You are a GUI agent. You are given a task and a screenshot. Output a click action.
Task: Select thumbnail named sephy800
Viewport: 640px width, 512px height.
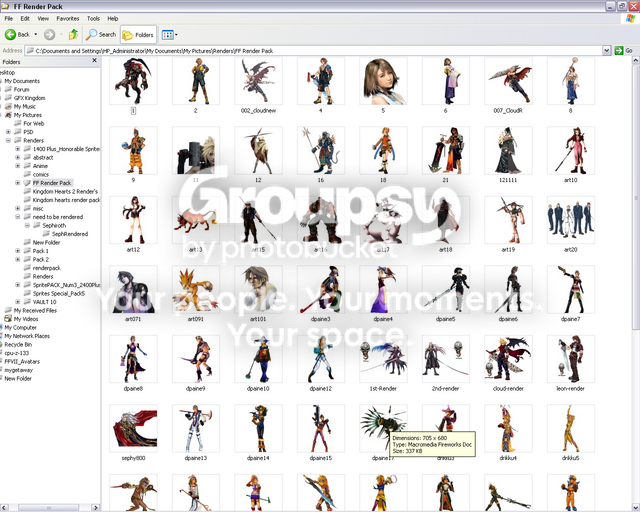pos(133,428)
